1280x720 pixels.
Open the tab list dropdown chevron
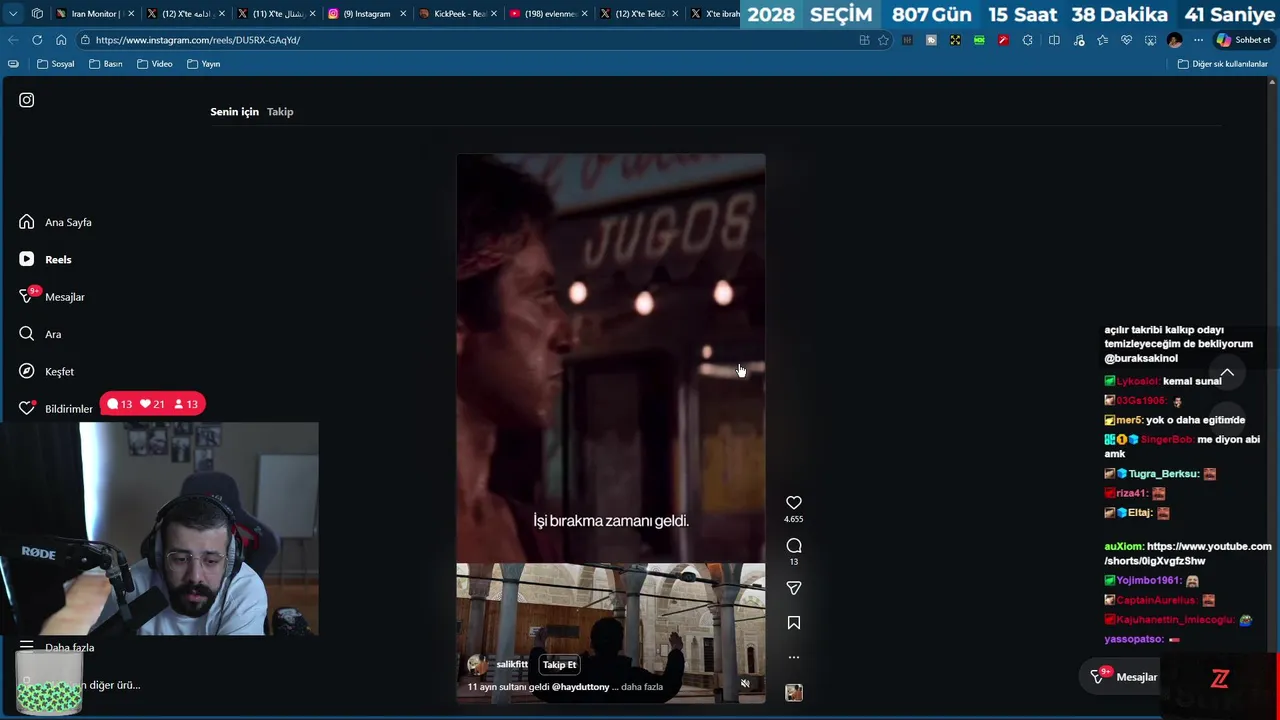tap(13, 14)
